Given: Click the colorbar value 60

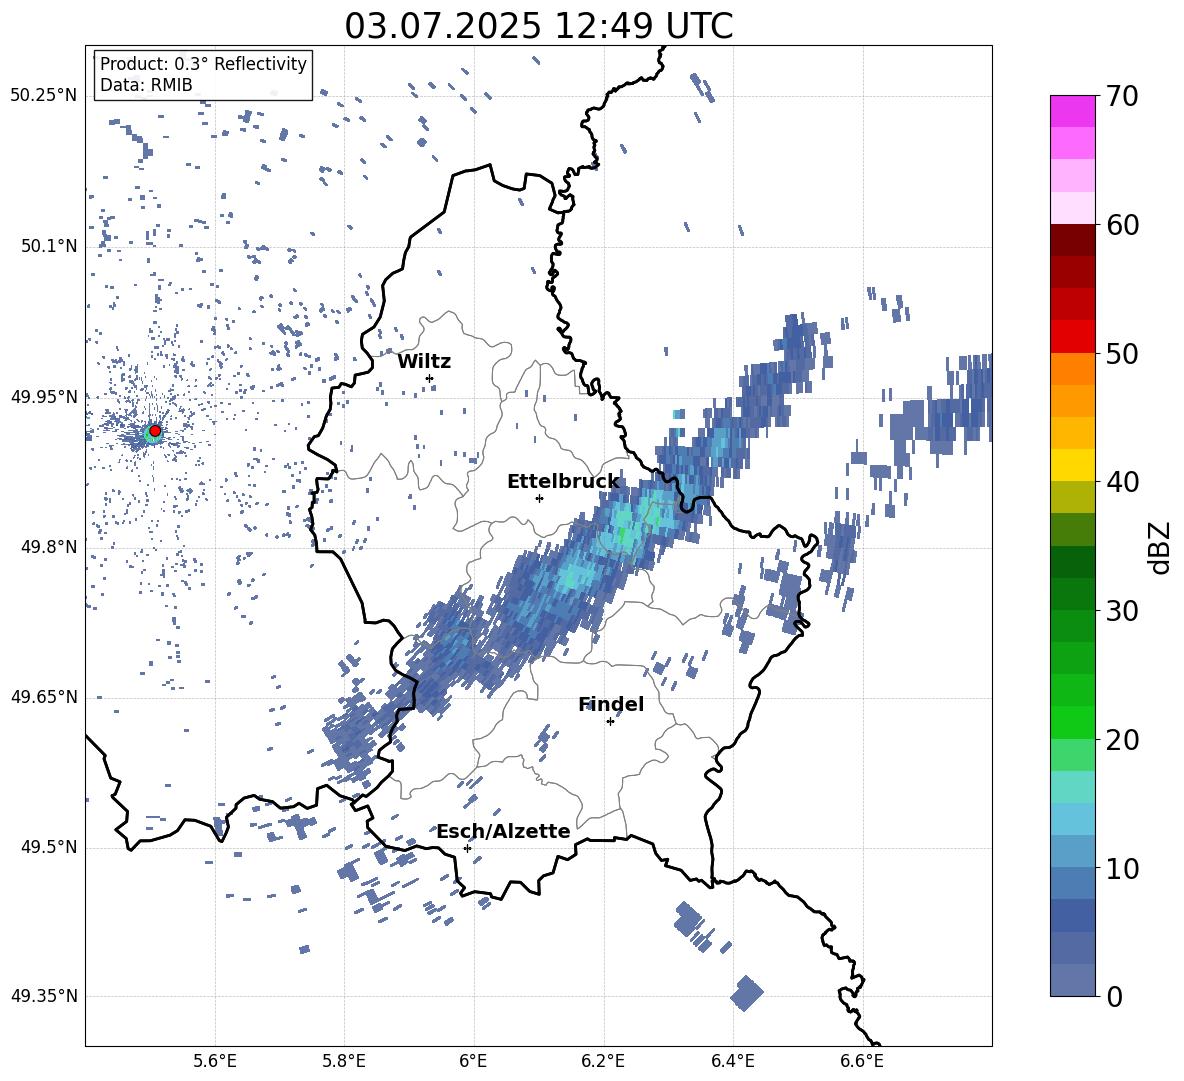Looking at the screenshot, I should click(x=1122, y=225).
